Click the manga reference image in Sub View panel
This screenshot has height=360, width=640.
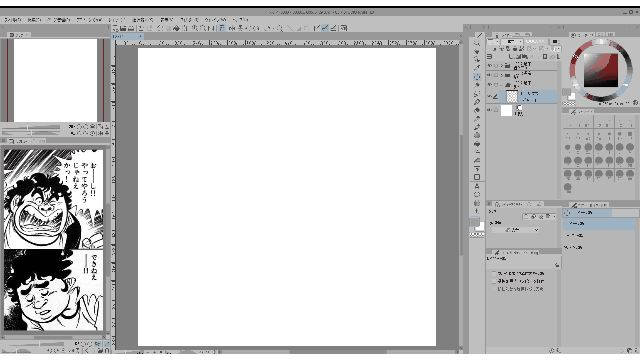tap(53, 240)
